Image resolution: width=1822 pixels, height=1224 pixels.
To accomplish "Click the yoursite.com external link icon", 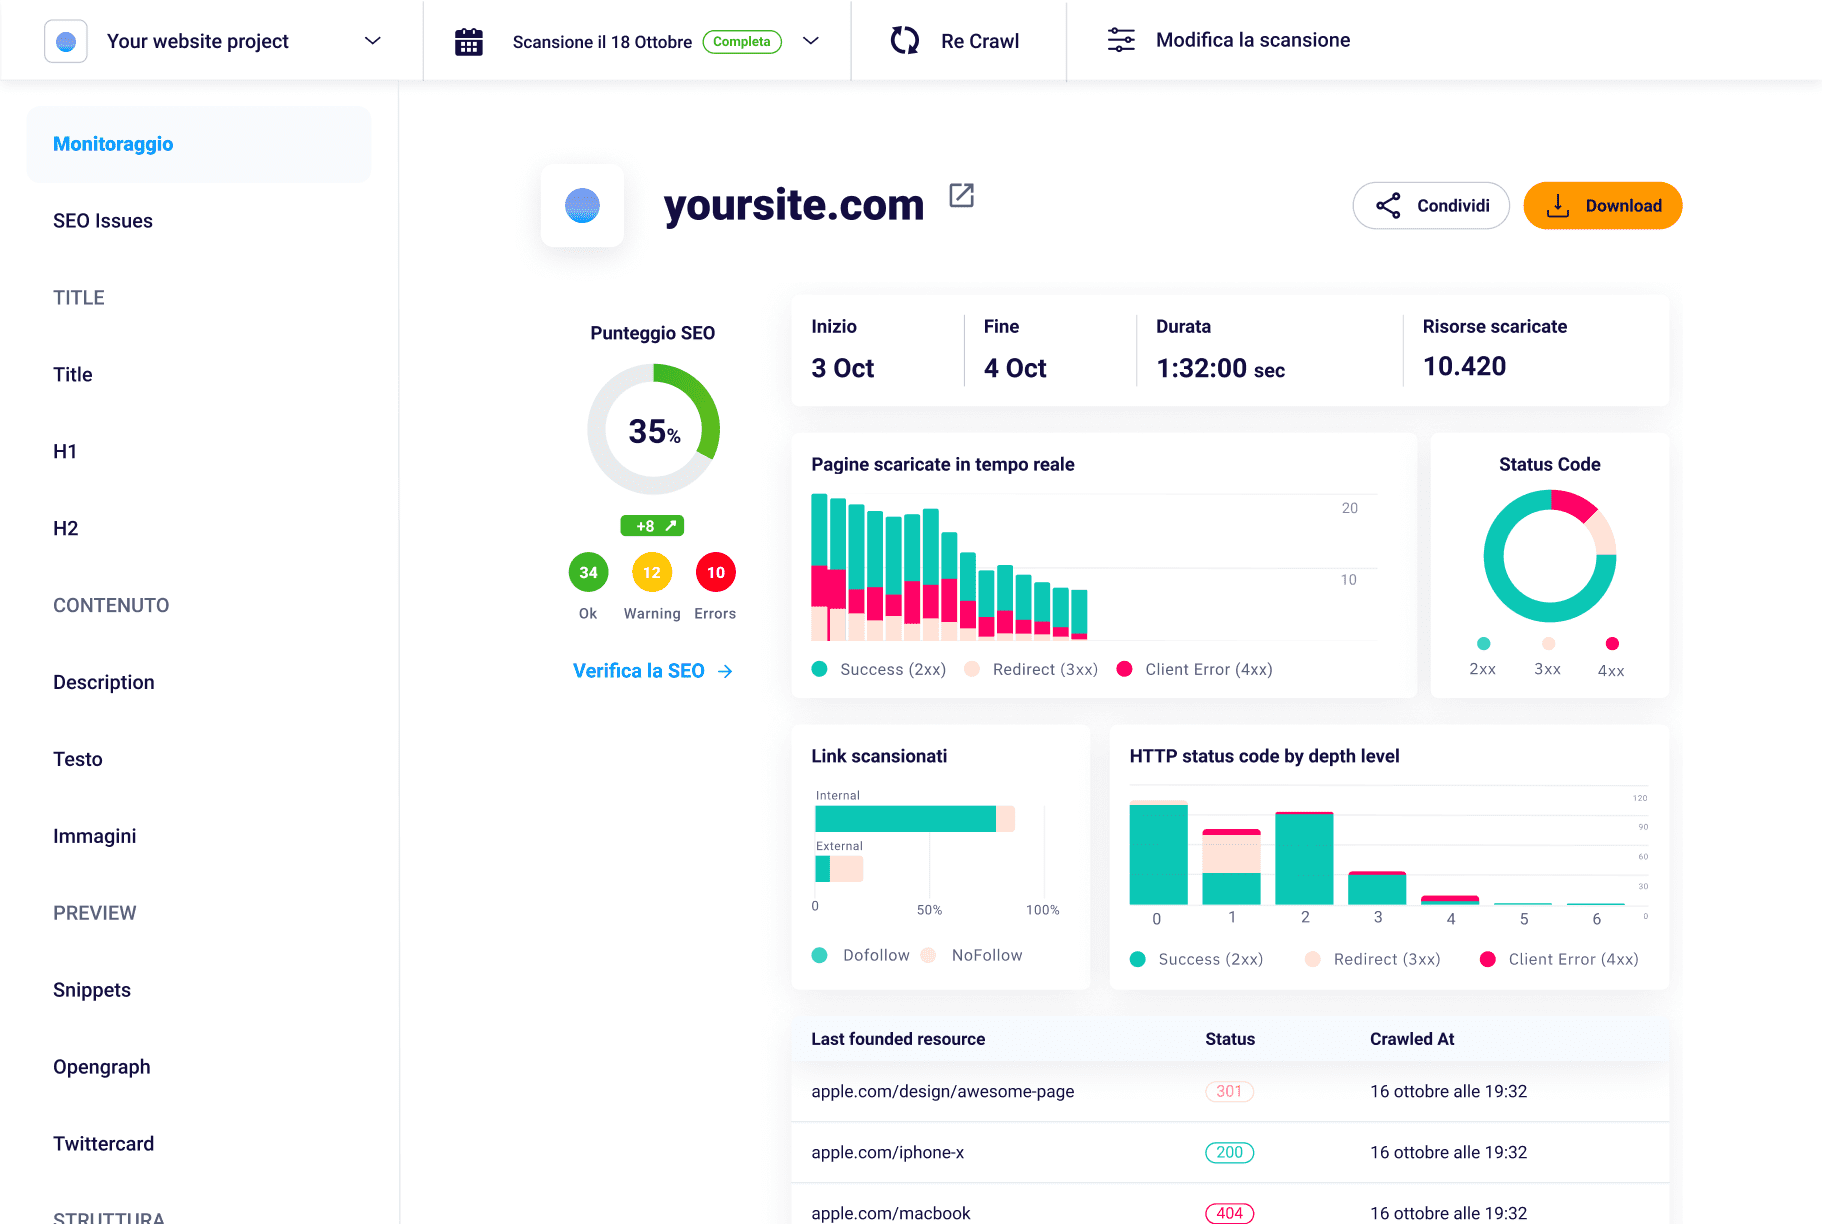I will (x=961, y=195).
